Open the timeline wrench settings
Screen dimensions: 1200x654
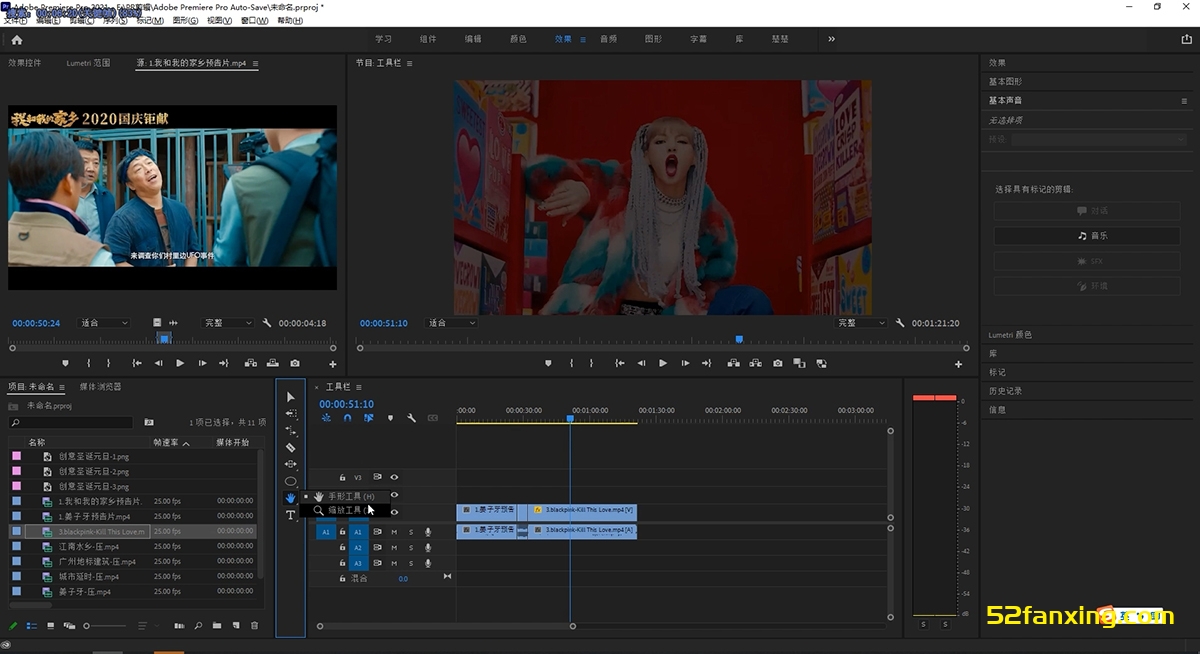pos(411,418)
